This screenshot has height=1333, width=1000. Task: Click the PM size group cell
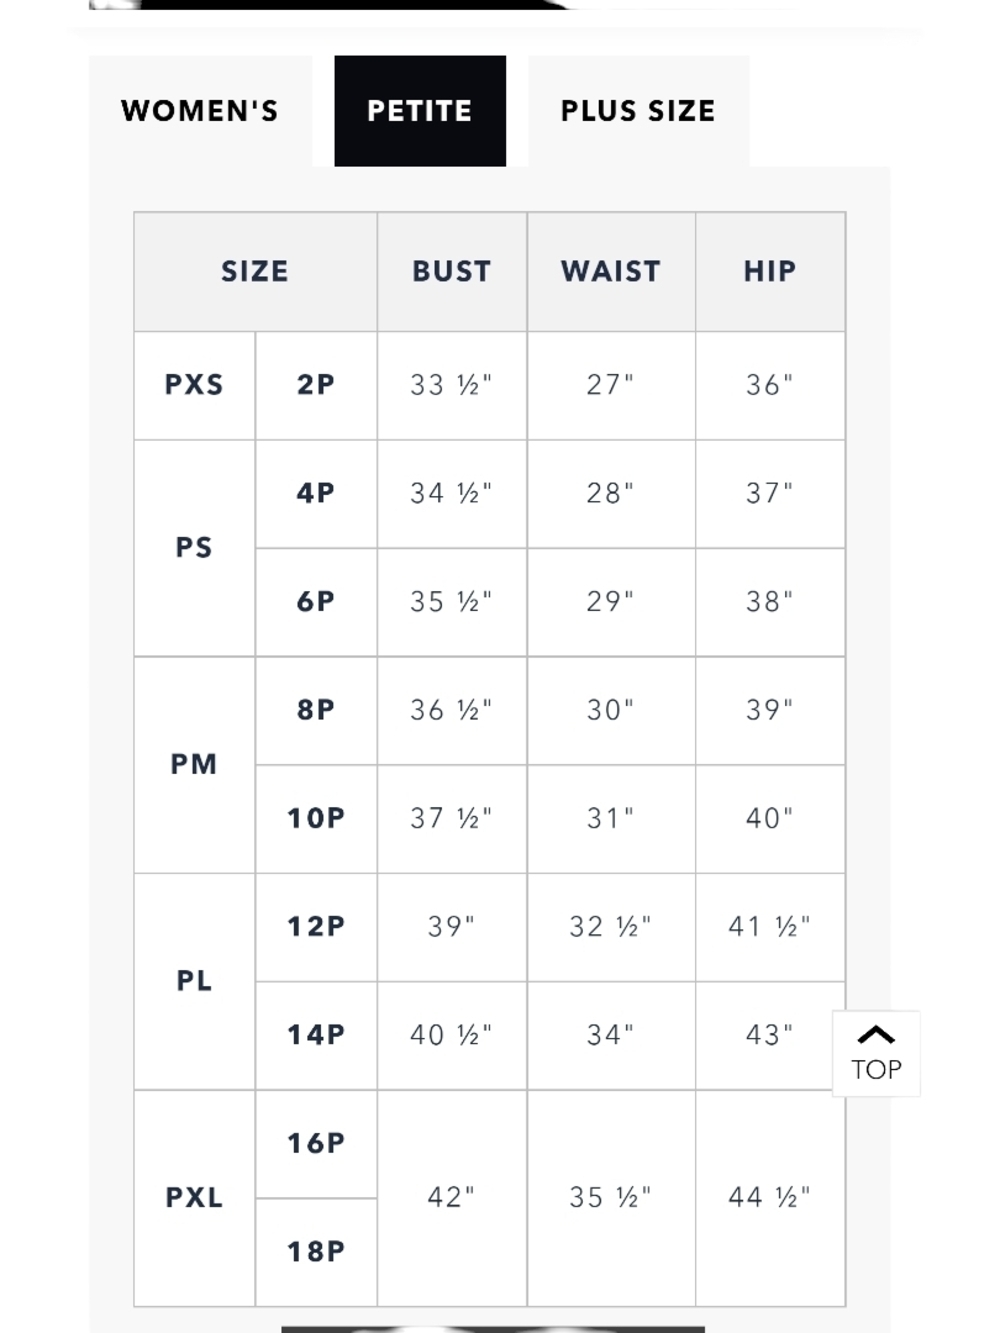(194, 765)
